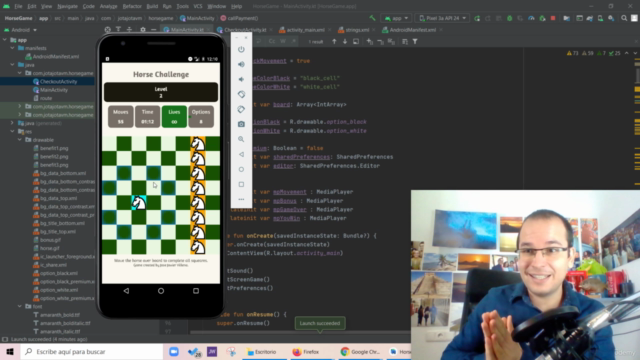Open SDK Manager icon in toolbar
Image resolution: width=640 pixels, height=360 pixels.
[x=611, y=18]
